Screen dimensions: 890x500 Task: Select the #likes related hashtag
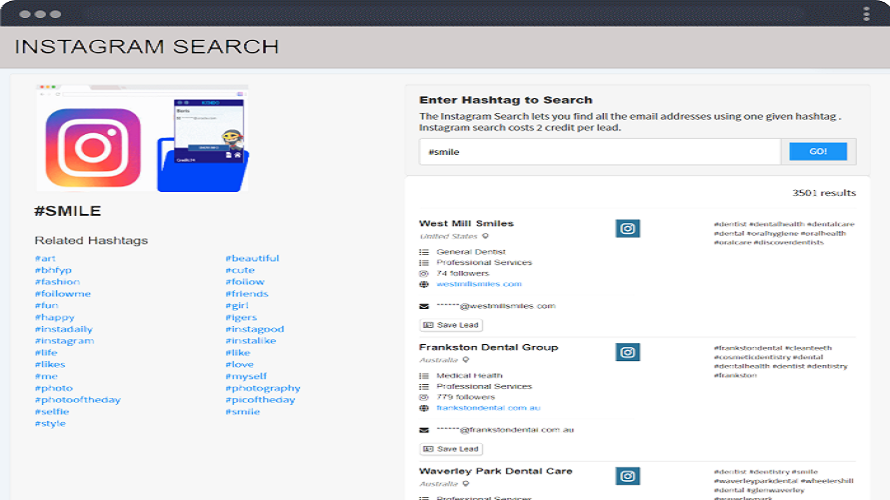(50, 364)
